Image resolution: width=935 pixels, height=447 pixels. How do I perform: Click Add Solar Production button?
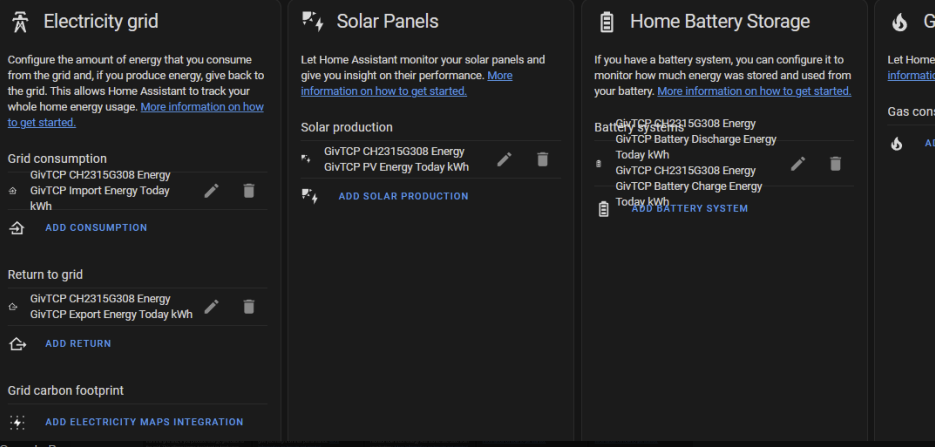(x=403, y=196)
